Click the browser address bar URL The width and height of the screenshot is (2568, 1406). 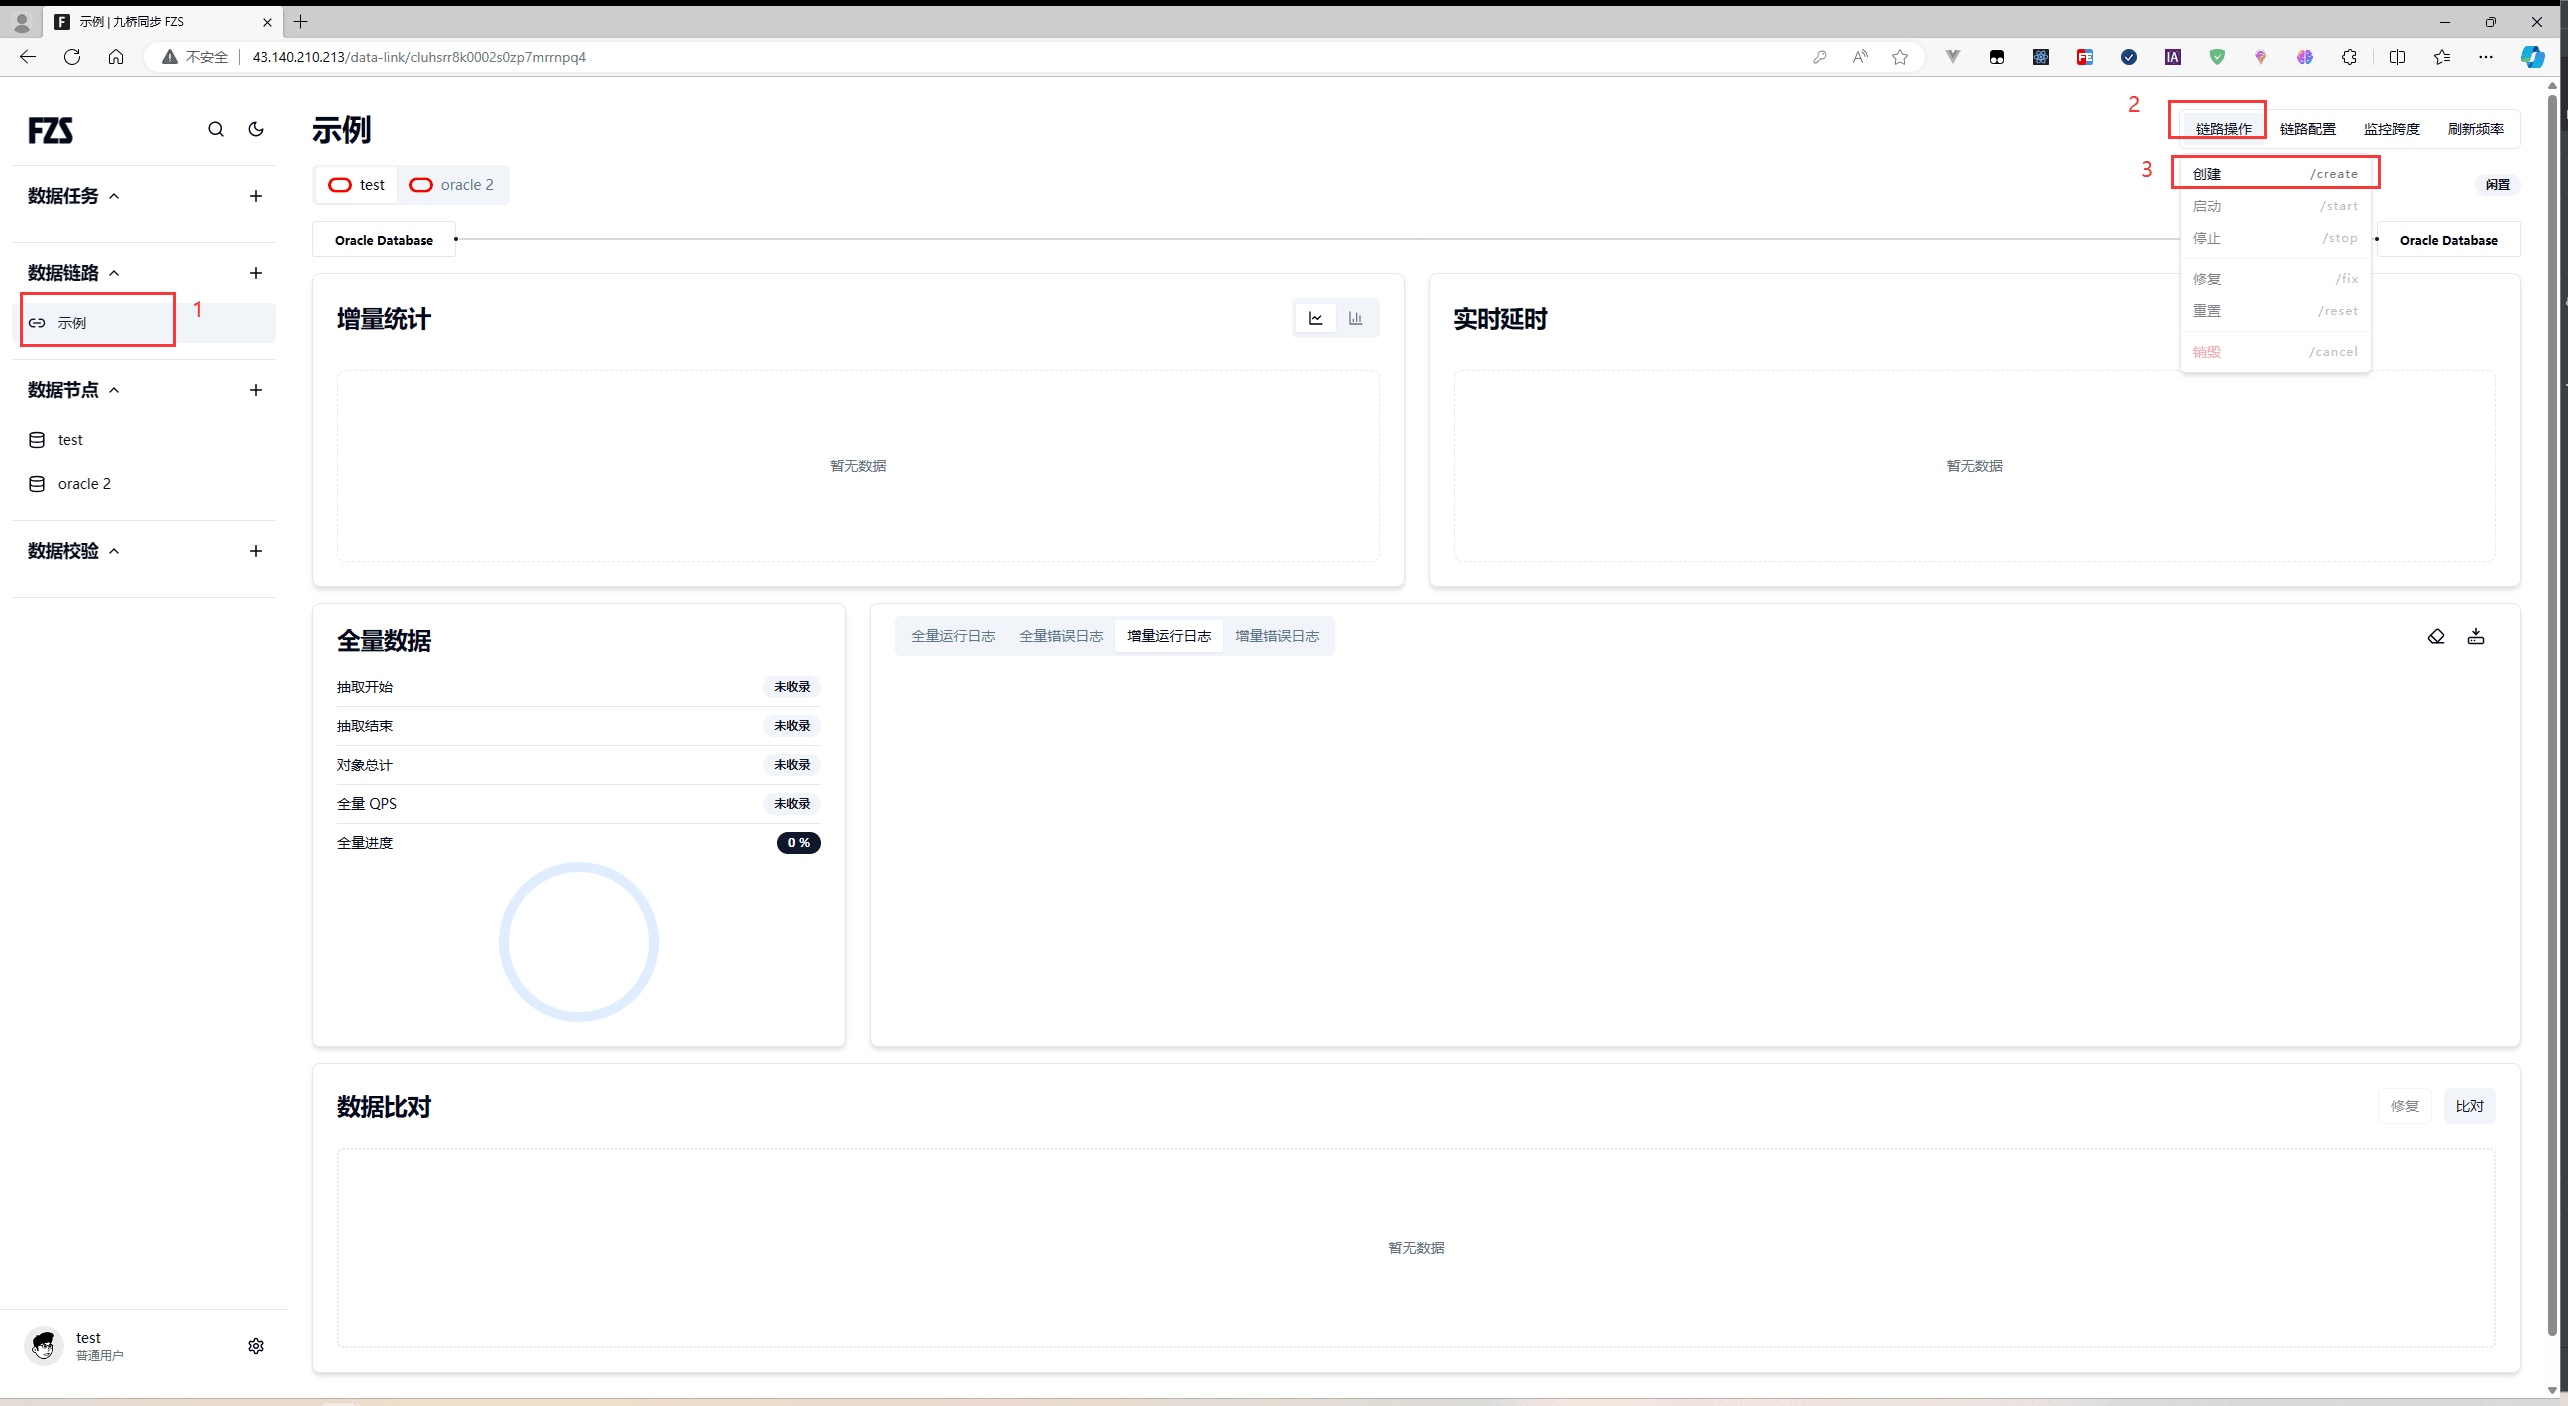point(419,57)
